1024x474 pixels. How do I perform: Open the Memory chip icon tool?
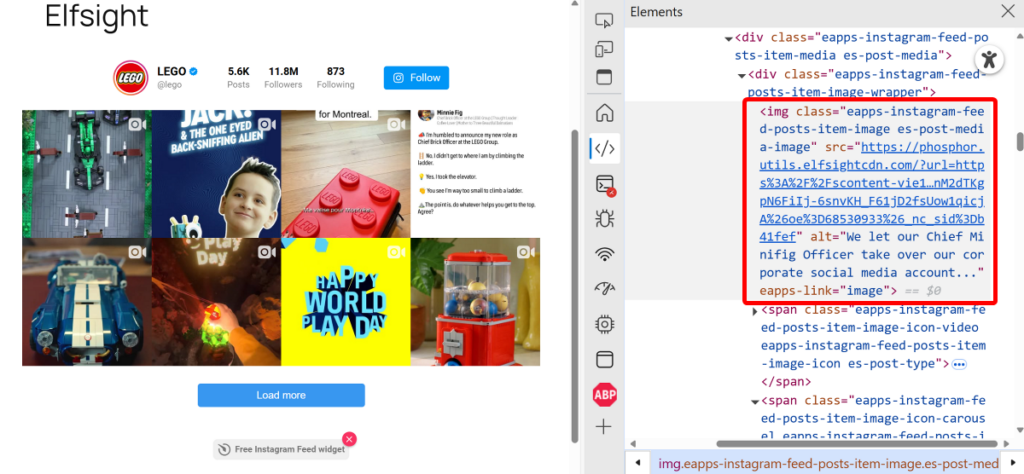pyautogui.click(x=605, y=324)
